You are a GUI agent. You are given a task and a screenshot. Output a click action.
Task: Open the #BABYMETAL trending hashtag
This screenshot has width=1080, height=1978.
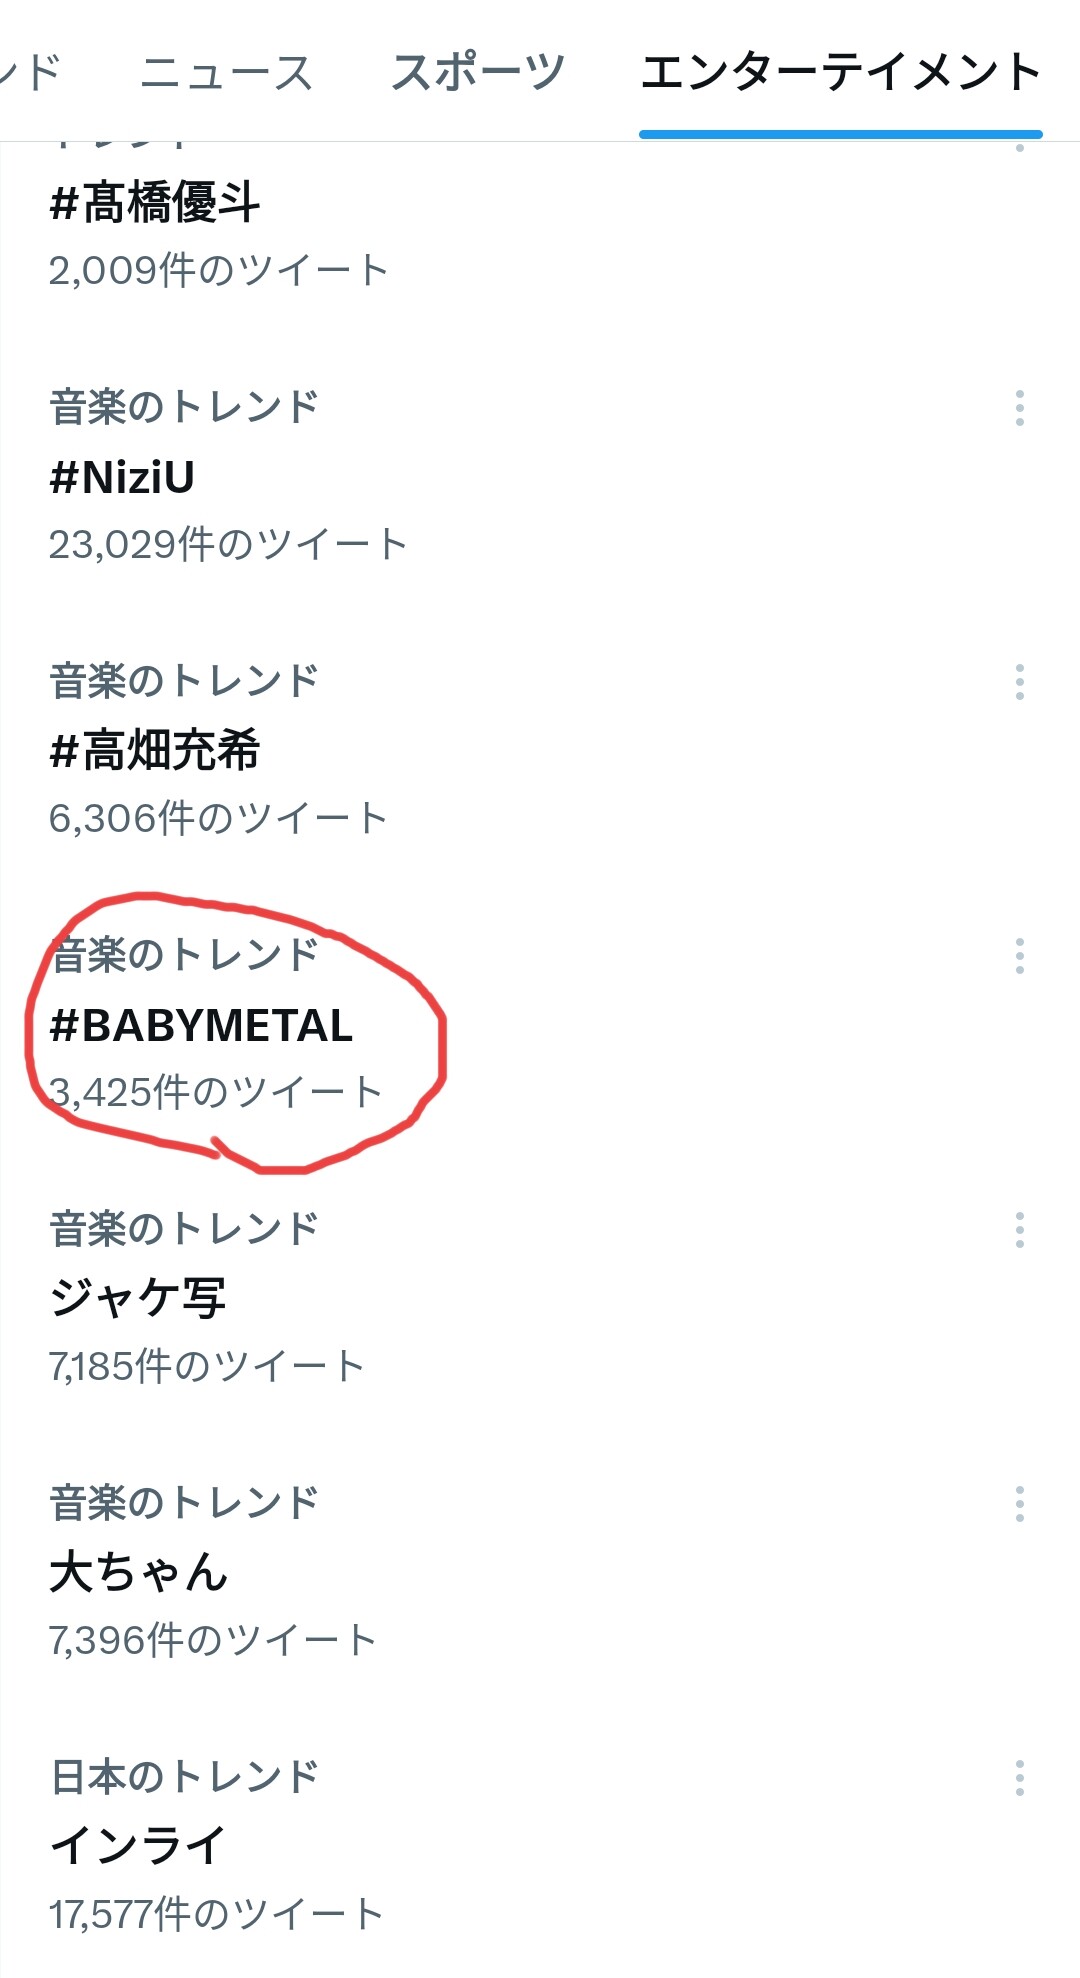point(201,1025)
